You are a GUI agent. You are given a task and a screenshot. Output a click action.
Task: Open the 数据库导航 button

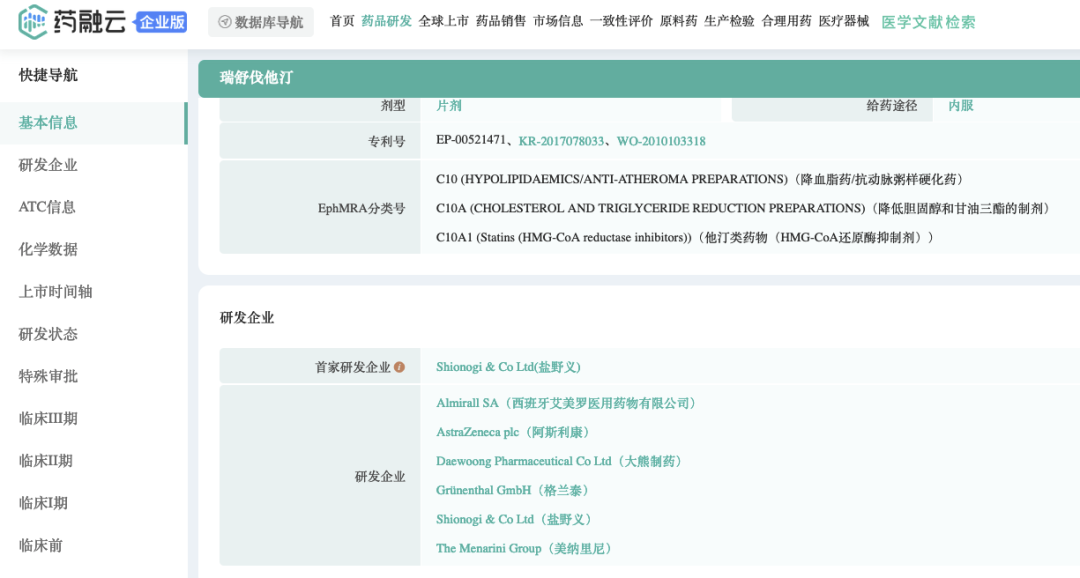261,22
